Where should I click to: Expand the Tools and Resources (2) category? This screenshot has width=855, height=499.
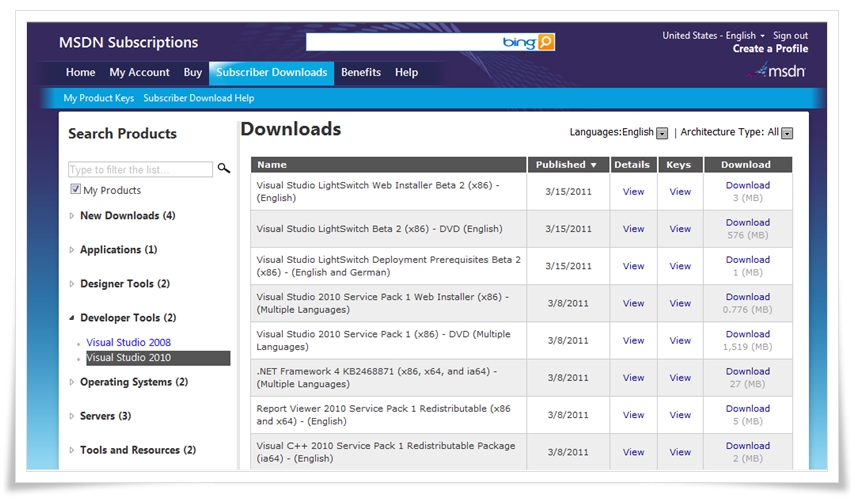(x=71, y=450)
